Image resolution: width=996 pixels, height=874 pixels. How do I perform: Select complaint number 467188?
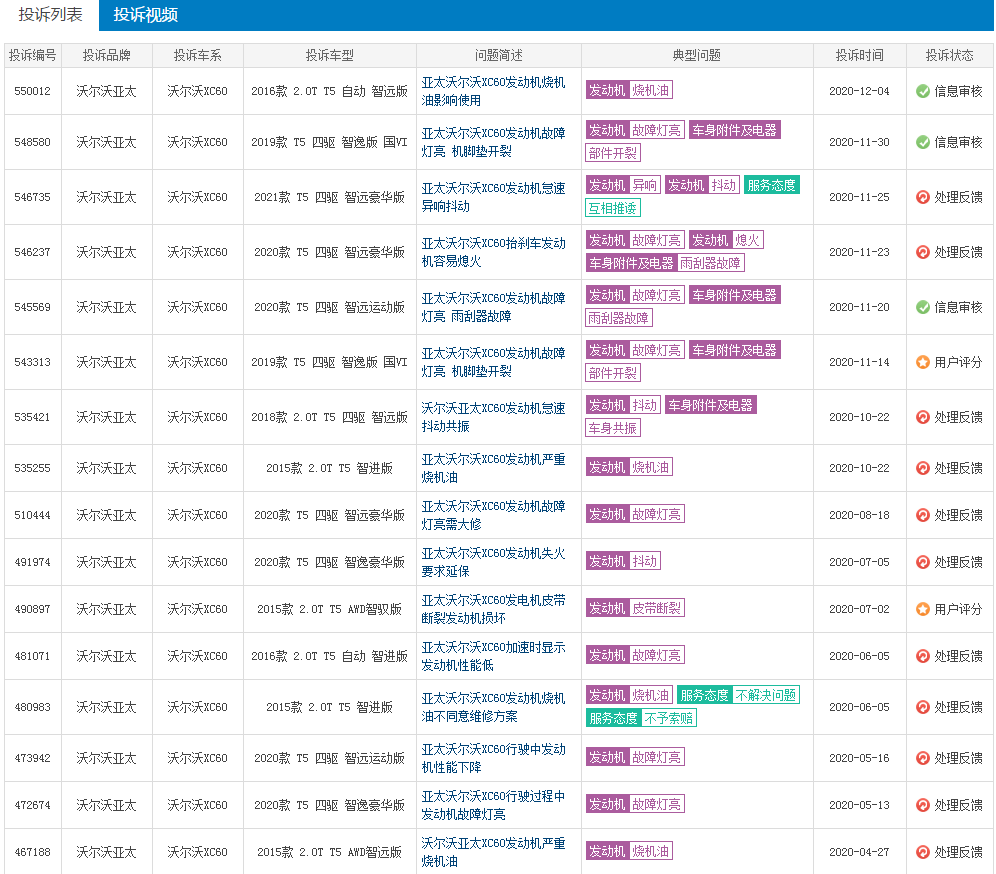(32, 852)
